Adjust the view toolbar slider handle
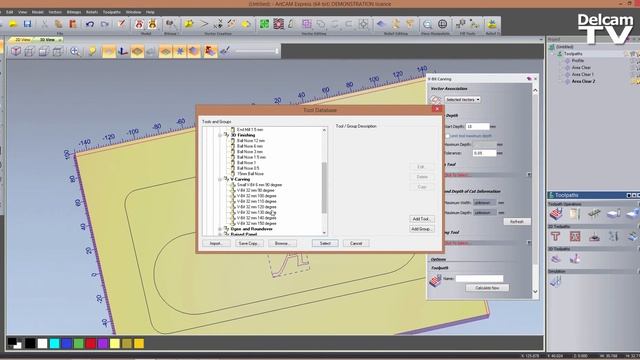This screenshot has height=360, width=640. point(276,51)
